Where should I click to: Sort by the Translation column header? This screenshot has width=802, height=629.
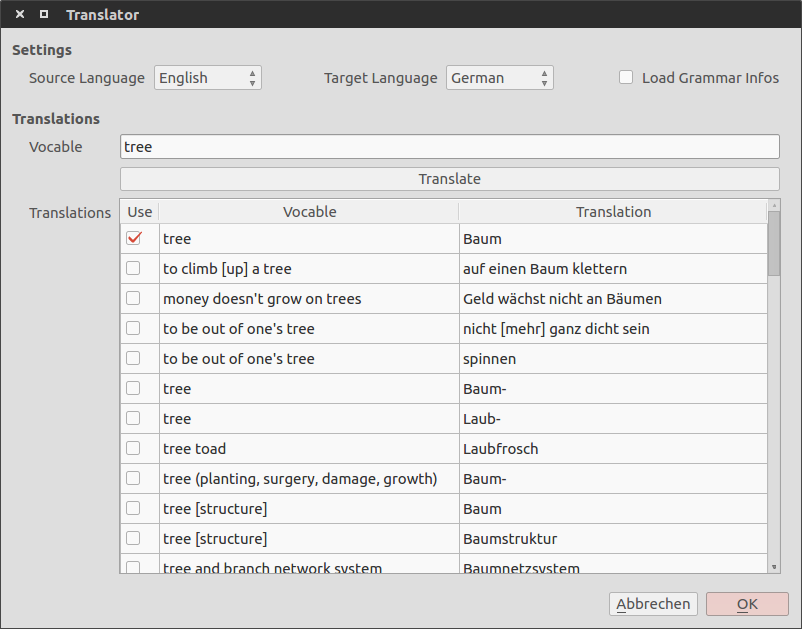(x=613, y=212)
